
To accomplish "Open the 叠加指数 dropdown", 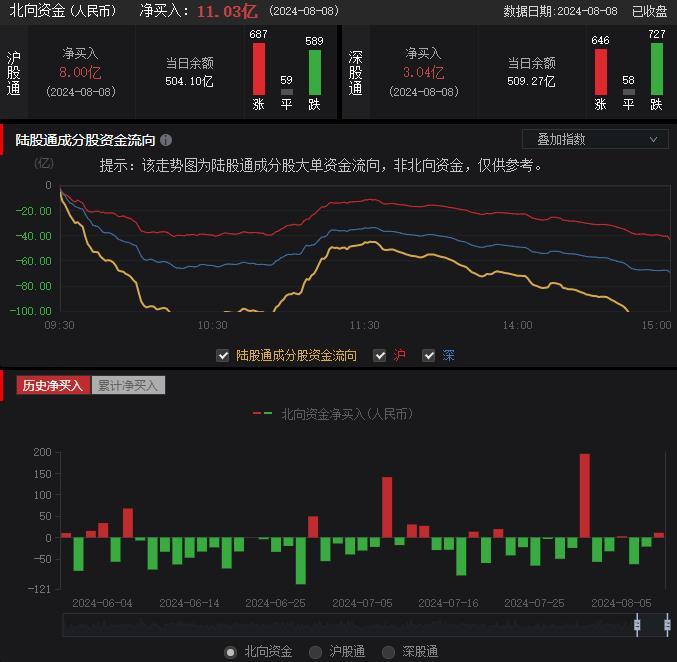I will (595, 139).
